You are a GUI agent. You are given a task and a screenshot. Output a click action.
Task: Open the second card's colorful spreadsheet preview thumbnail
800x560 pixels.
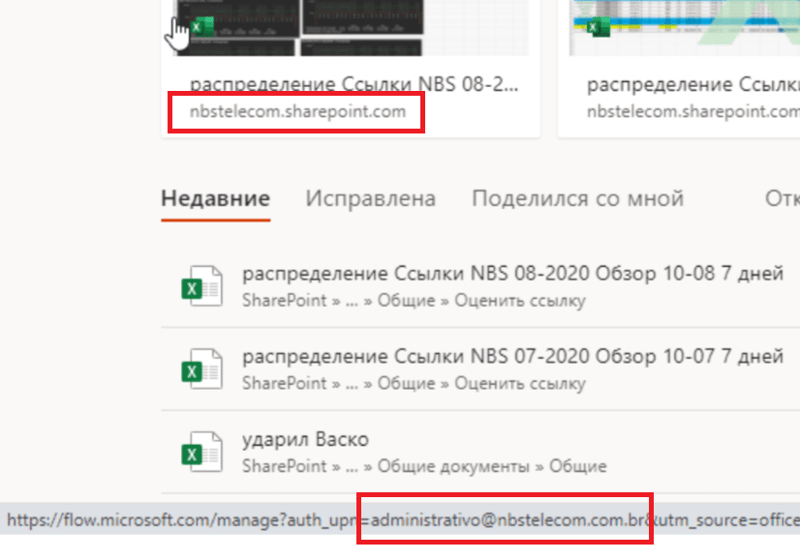pos(684,28)
